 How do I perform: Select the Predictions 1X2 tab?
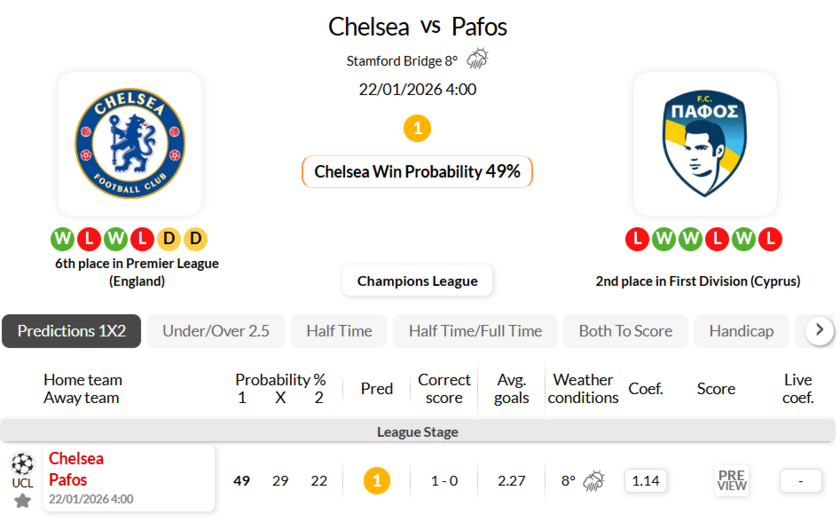coord(71,331)
